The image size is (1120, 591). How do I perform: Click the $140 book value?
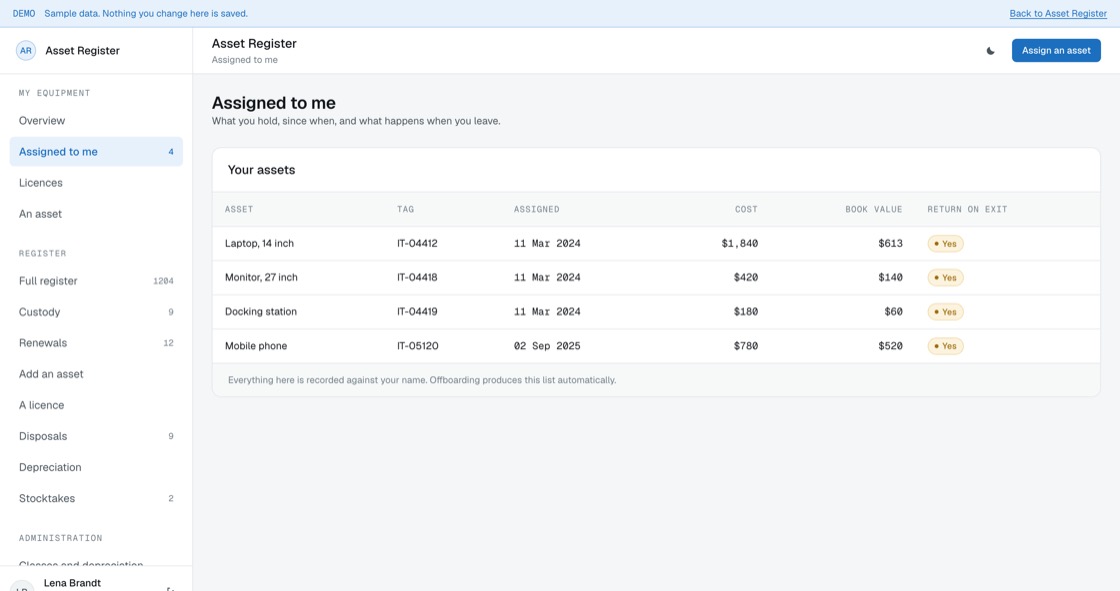(890, 277)
